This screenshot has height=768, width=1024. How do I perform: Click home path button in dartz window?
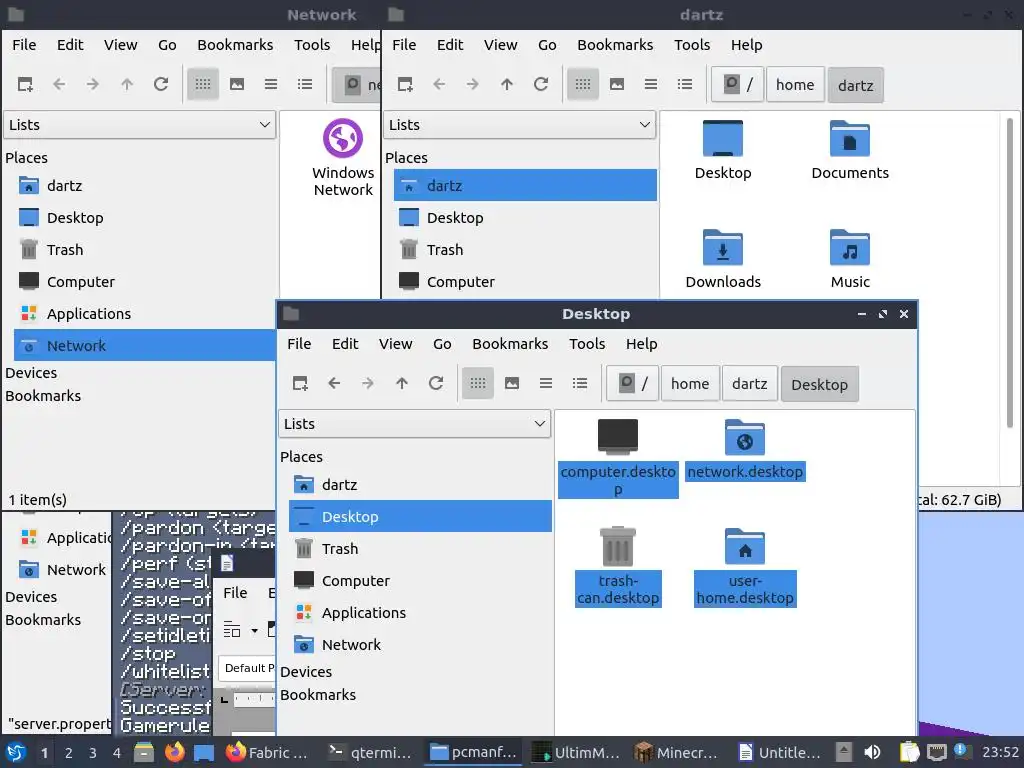click(x=795, y=85)
